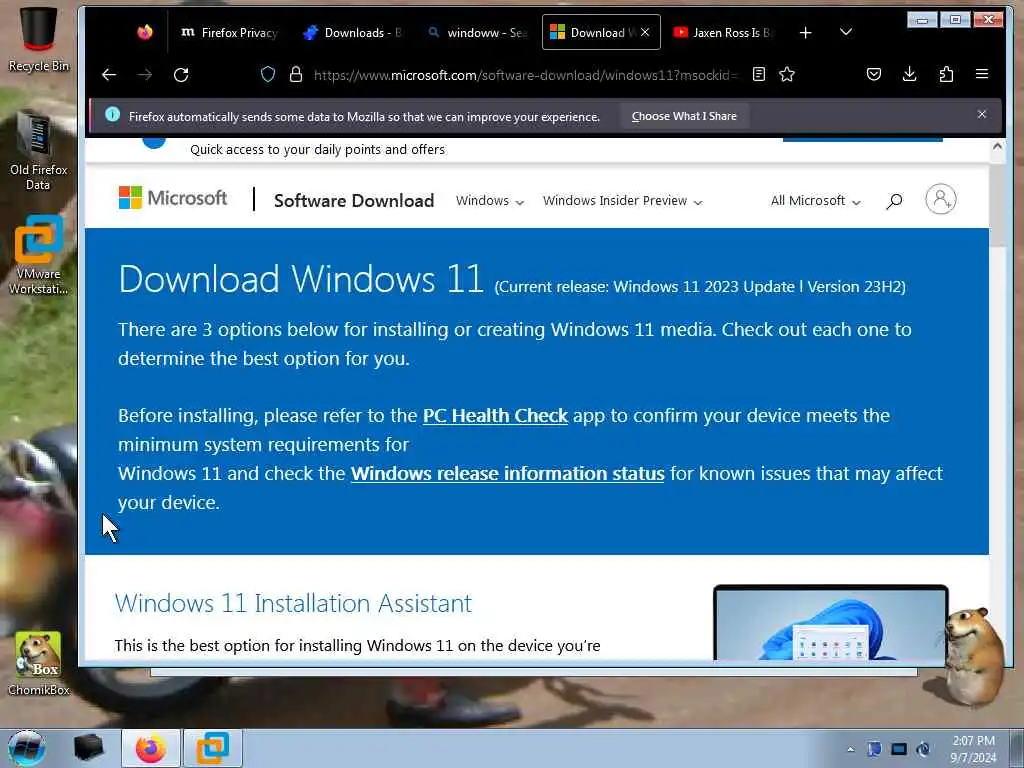
Task: Reload the current page
Action: (181, 74)
